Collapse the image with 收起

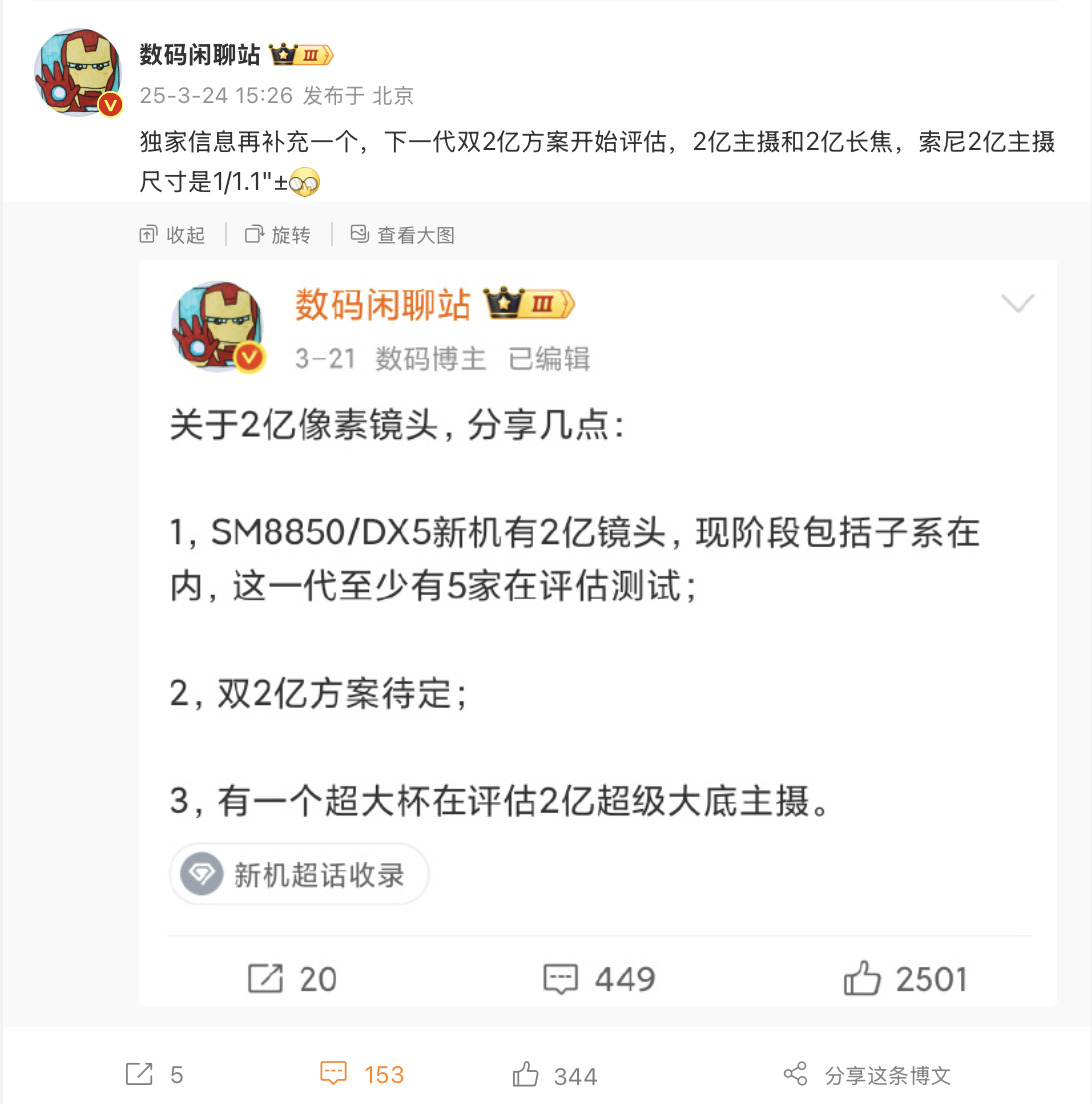coord(172,234)
